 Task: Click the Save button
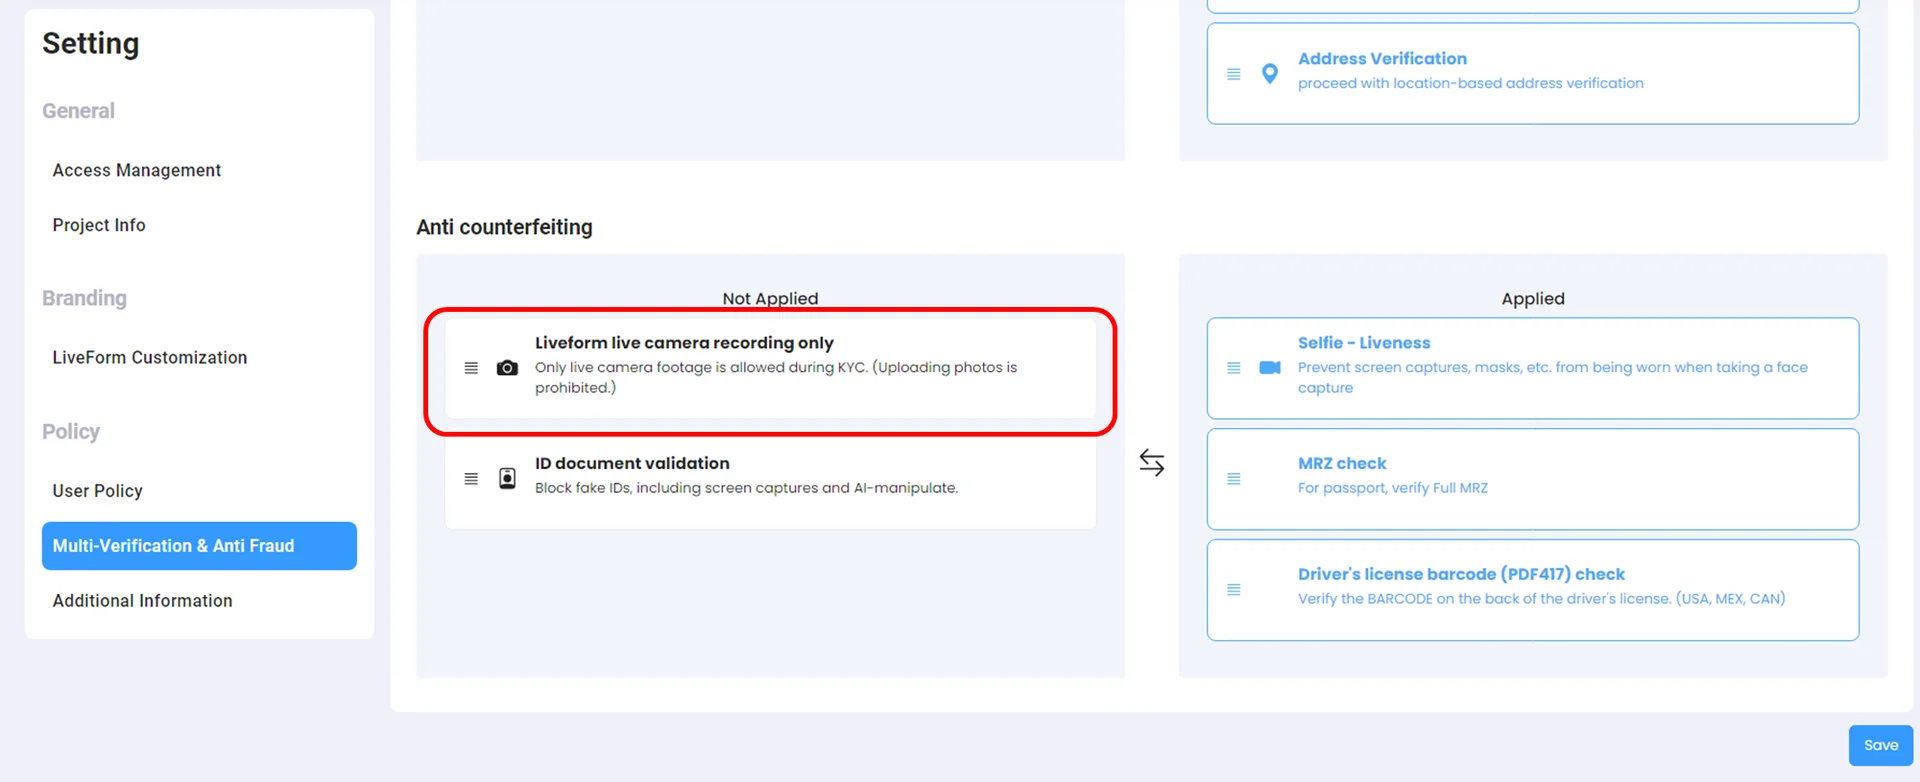click(x=1880, y=745)
